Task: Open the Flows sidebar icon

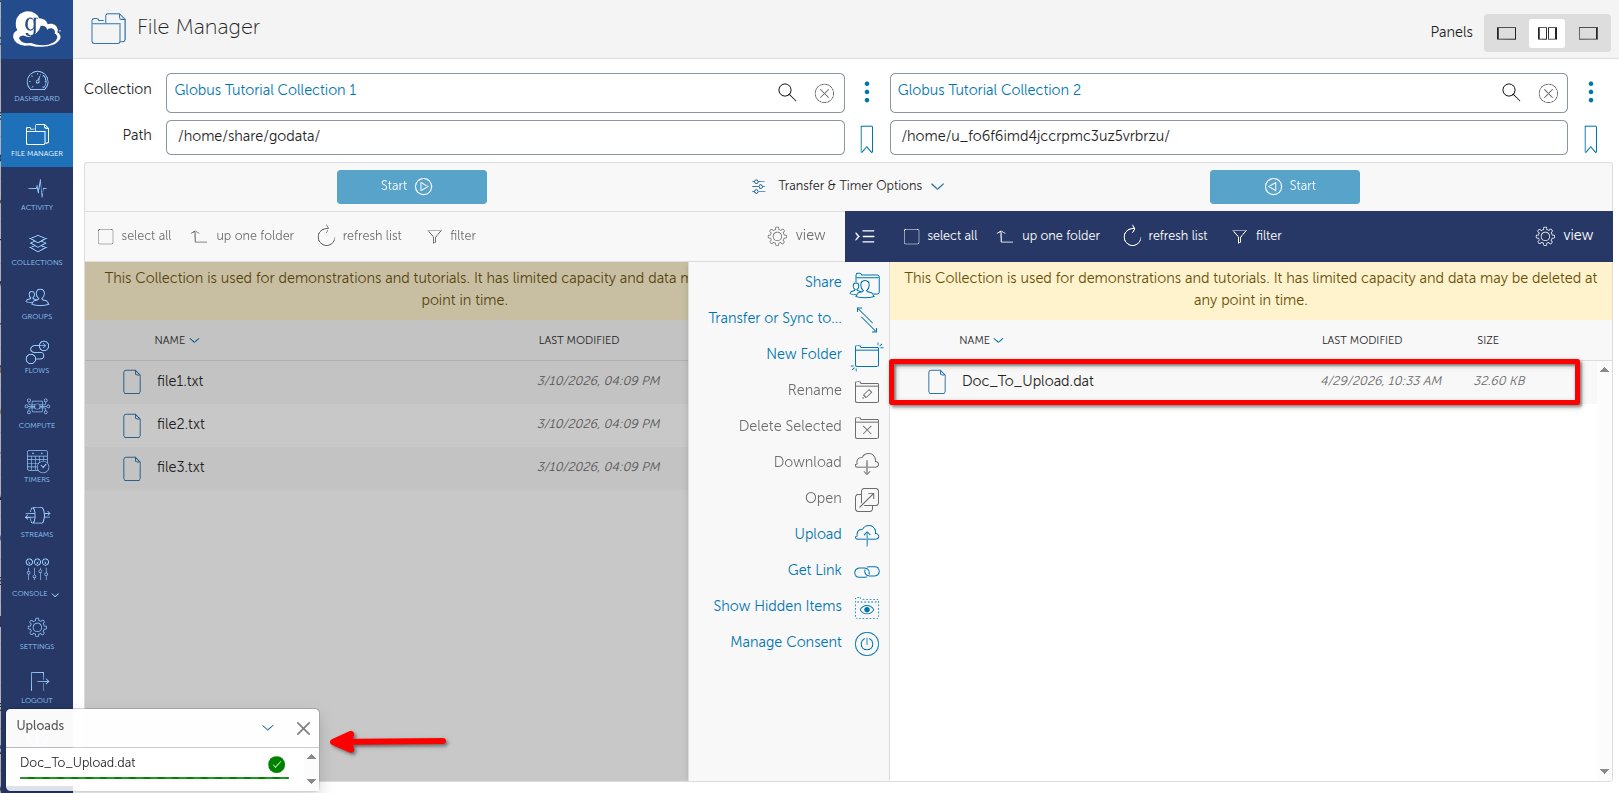Action: tap(37, 357)
